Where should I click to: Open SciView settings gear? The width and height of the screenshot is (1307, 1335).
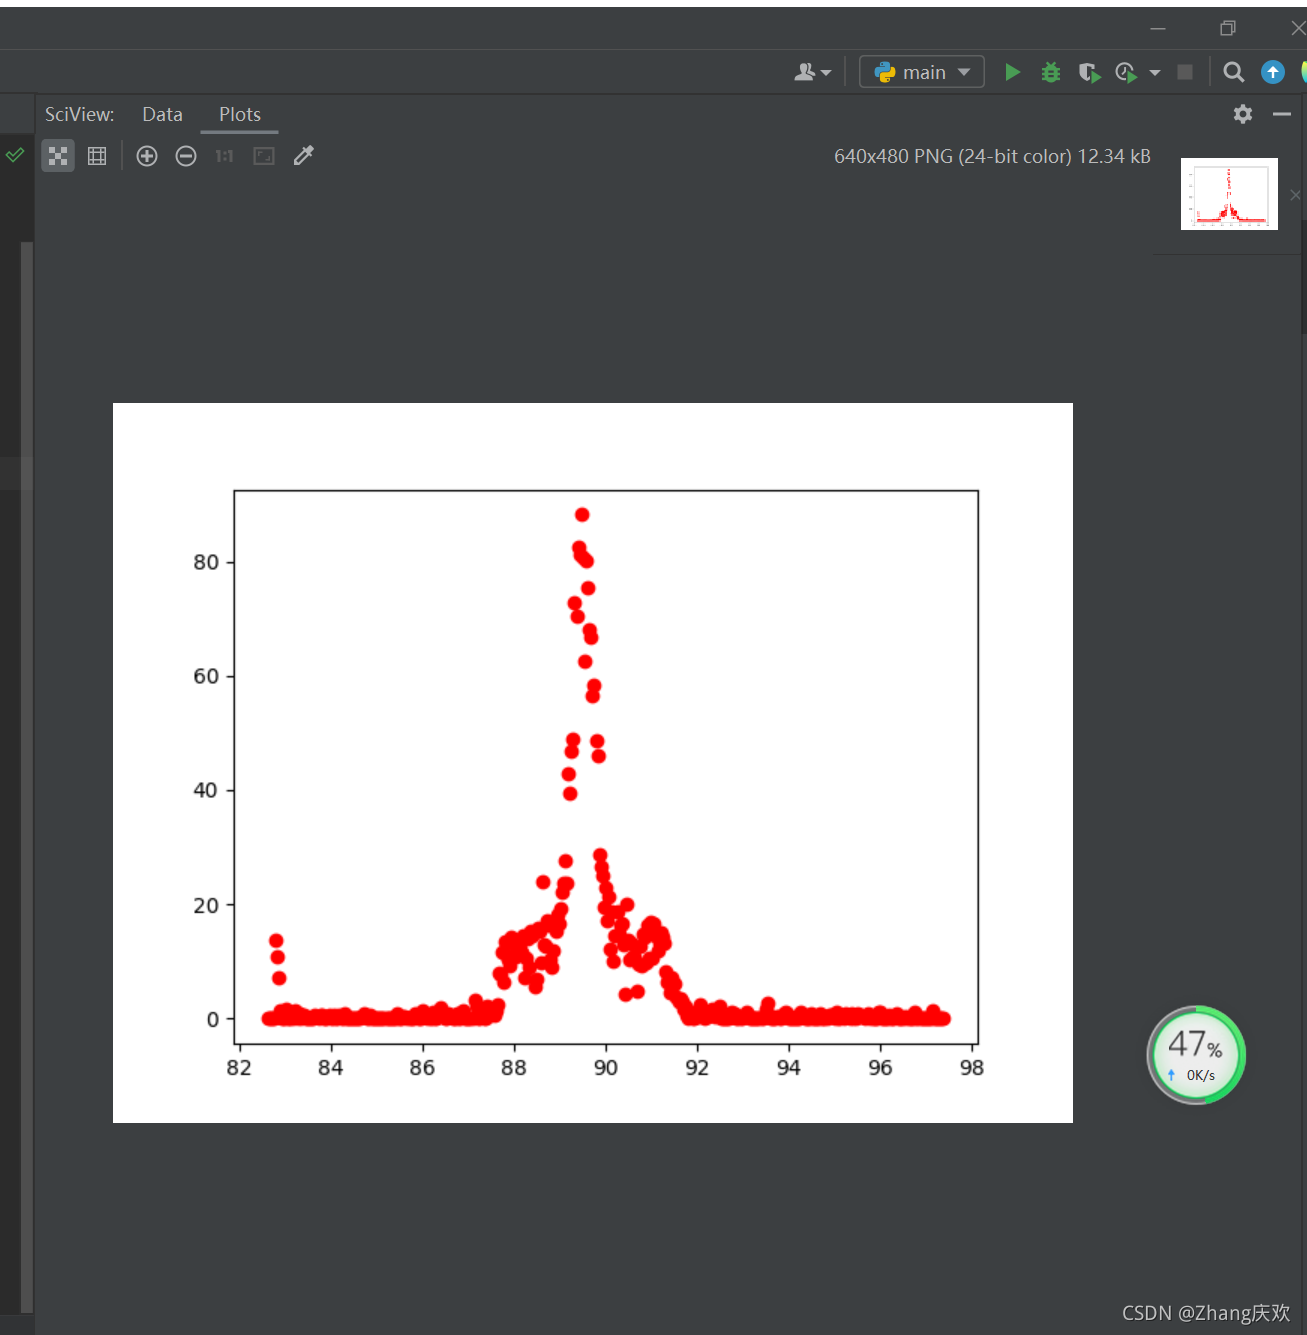[x=1242, y=114]
